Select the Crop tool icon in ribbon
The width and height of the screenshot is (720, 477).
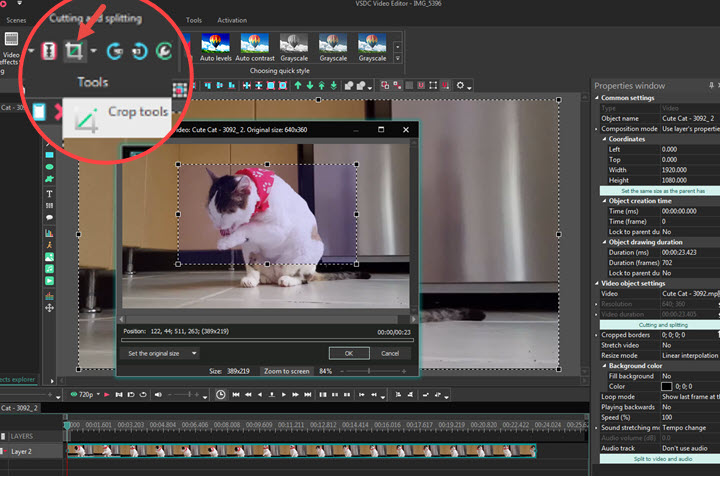[73, 50]
